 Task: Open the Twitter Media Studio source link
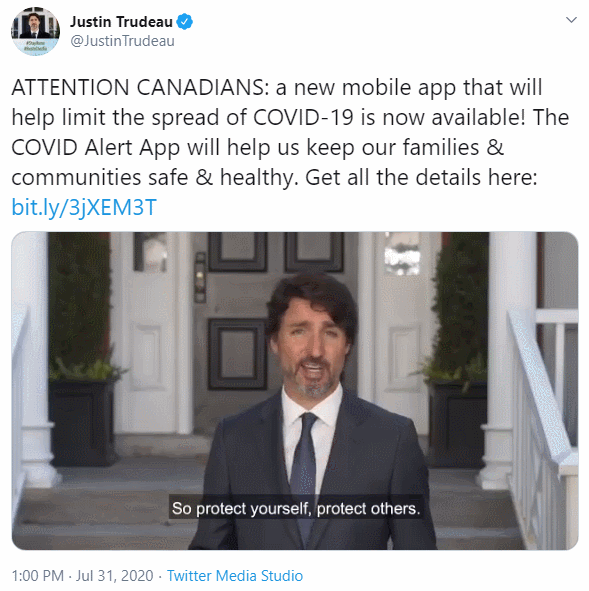click(x=235, y=576)
